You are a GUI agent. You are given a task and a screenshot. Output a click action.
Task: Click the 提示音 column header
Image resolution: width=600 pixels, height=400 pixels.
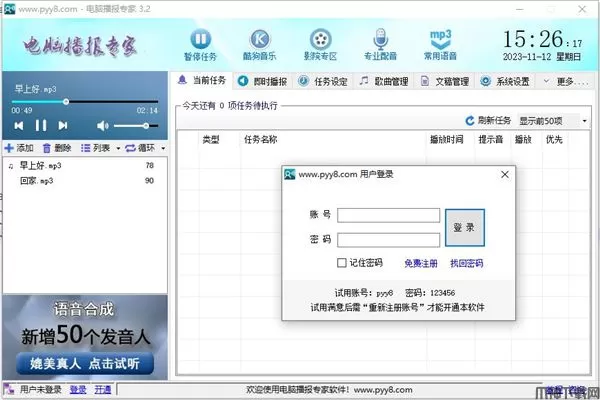click(x=491, y=140)
